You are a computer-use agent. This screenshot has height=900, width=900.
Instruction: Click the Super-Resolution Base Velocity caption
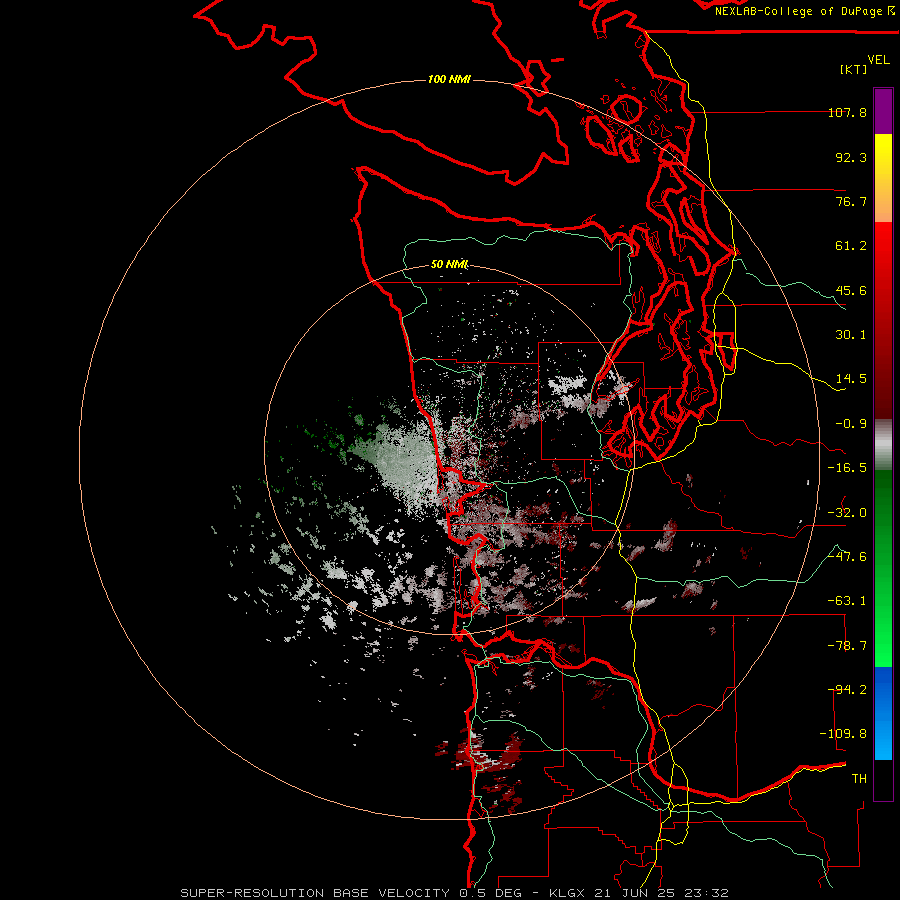coord(454,893)
